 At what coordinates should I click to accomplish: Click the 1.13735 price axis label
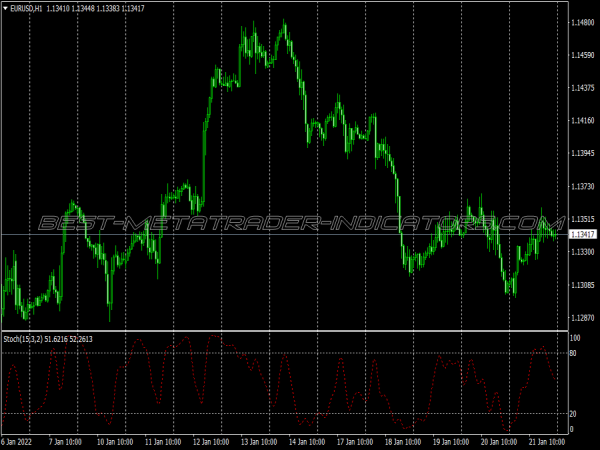pyautogui.click(x=582, y=186)
